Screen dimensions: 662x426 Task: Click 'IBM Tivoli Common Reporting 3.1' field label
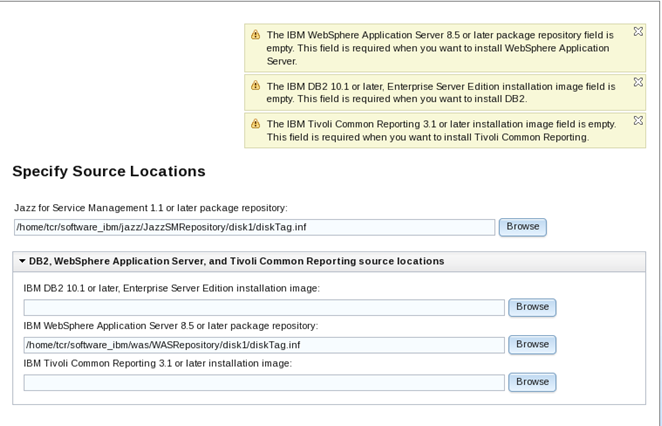[x=157, y=364]
